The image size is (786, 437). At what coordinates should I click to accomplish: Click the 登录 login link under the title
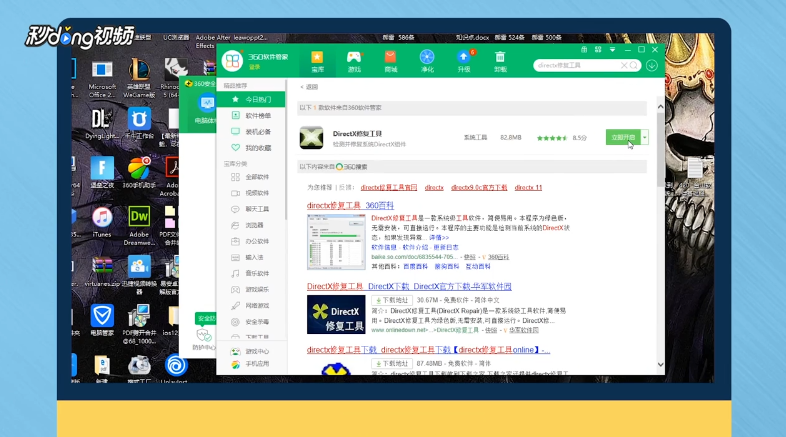(x=255, y=67)
